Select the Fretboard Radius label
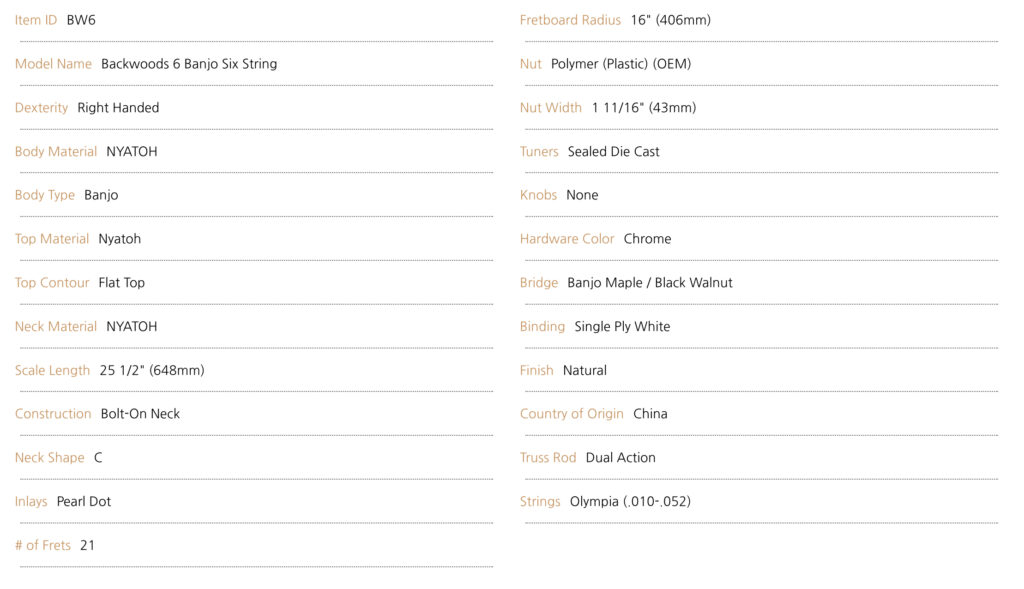 [570, 20]
